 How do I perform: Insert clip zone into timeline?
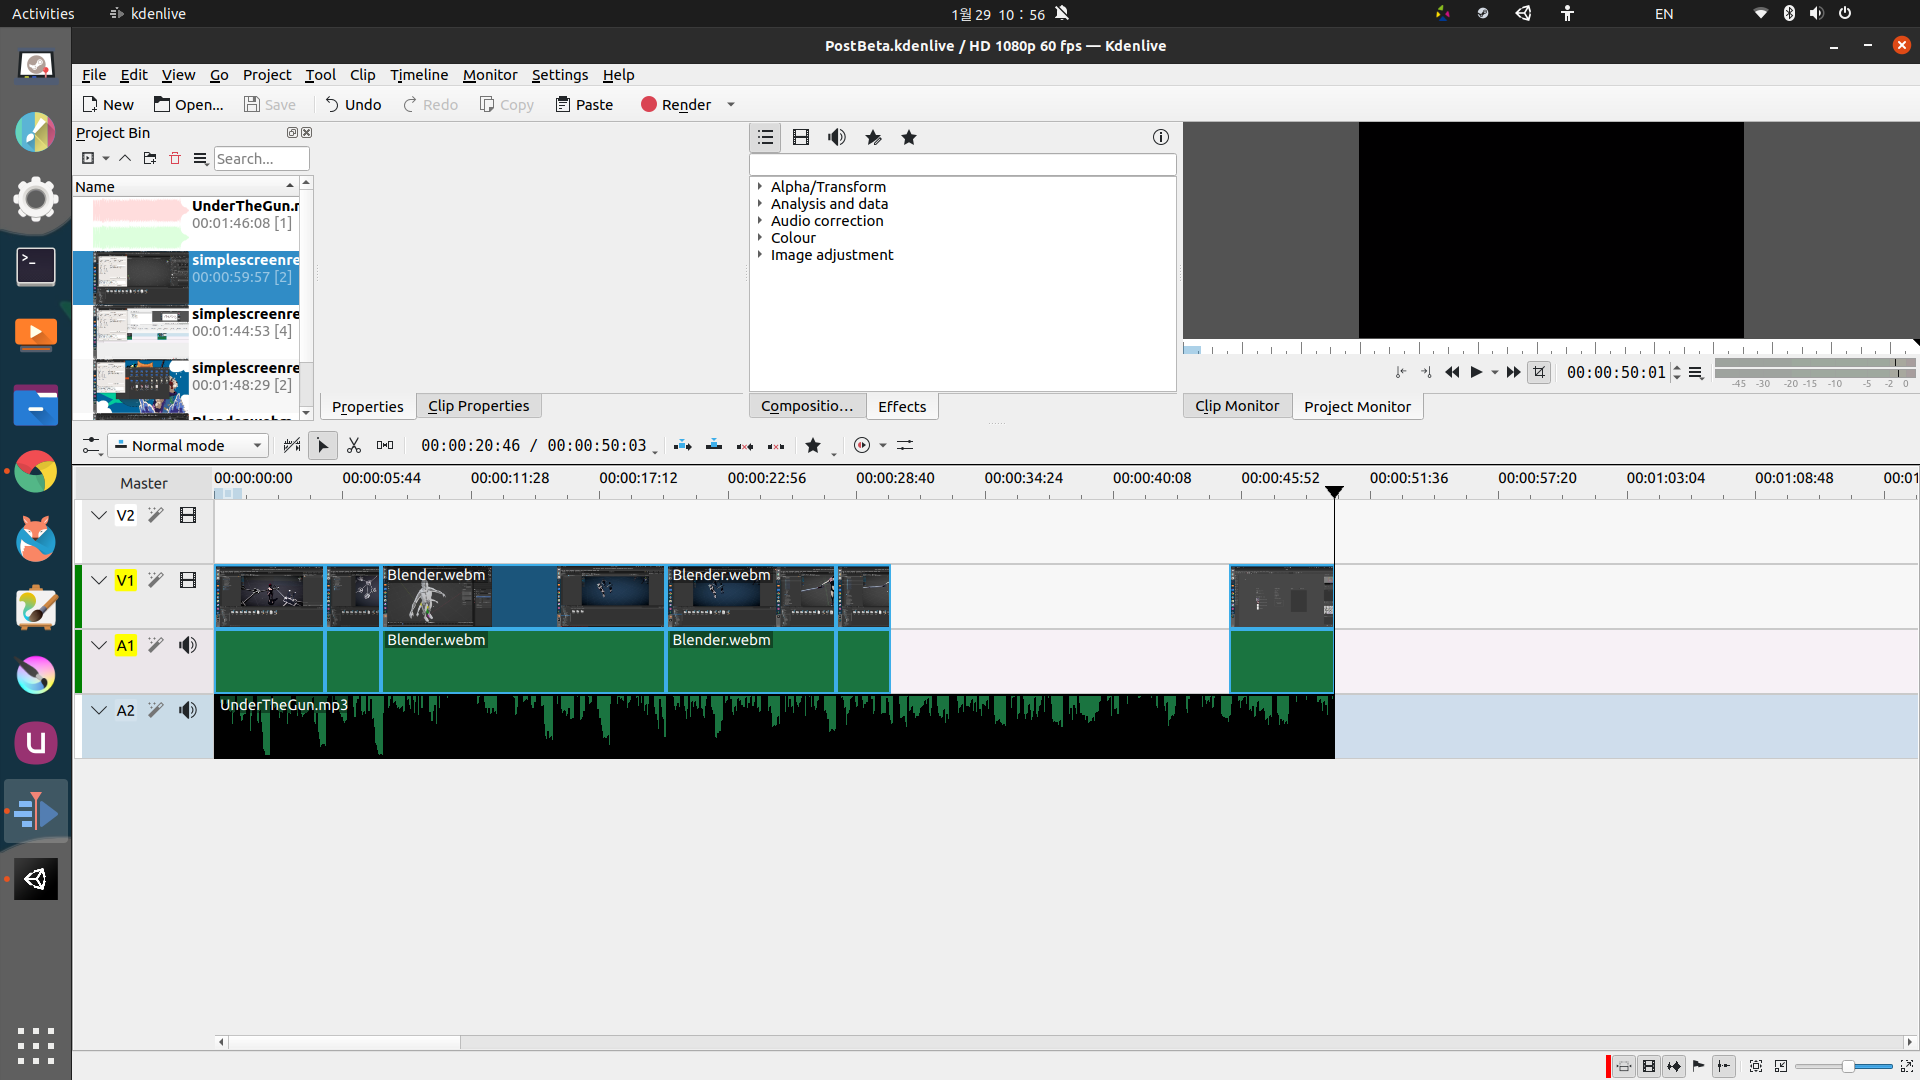point(683,445)
